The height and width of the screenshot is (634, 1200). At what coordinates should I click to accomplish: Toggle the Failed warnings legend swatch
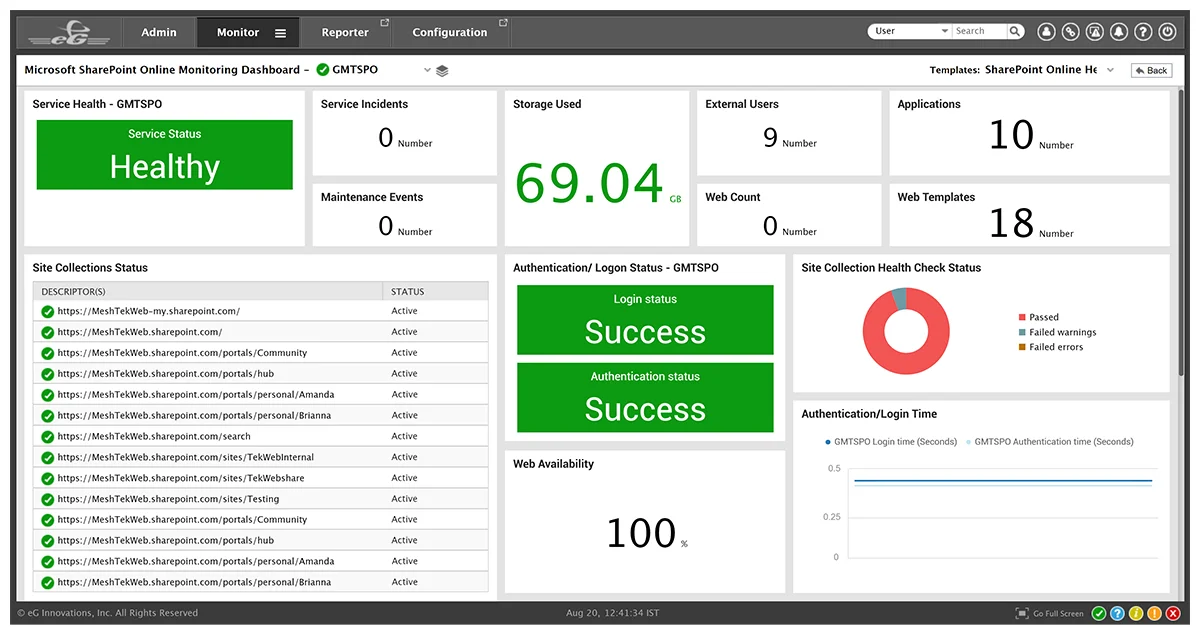coord(1022,332)
